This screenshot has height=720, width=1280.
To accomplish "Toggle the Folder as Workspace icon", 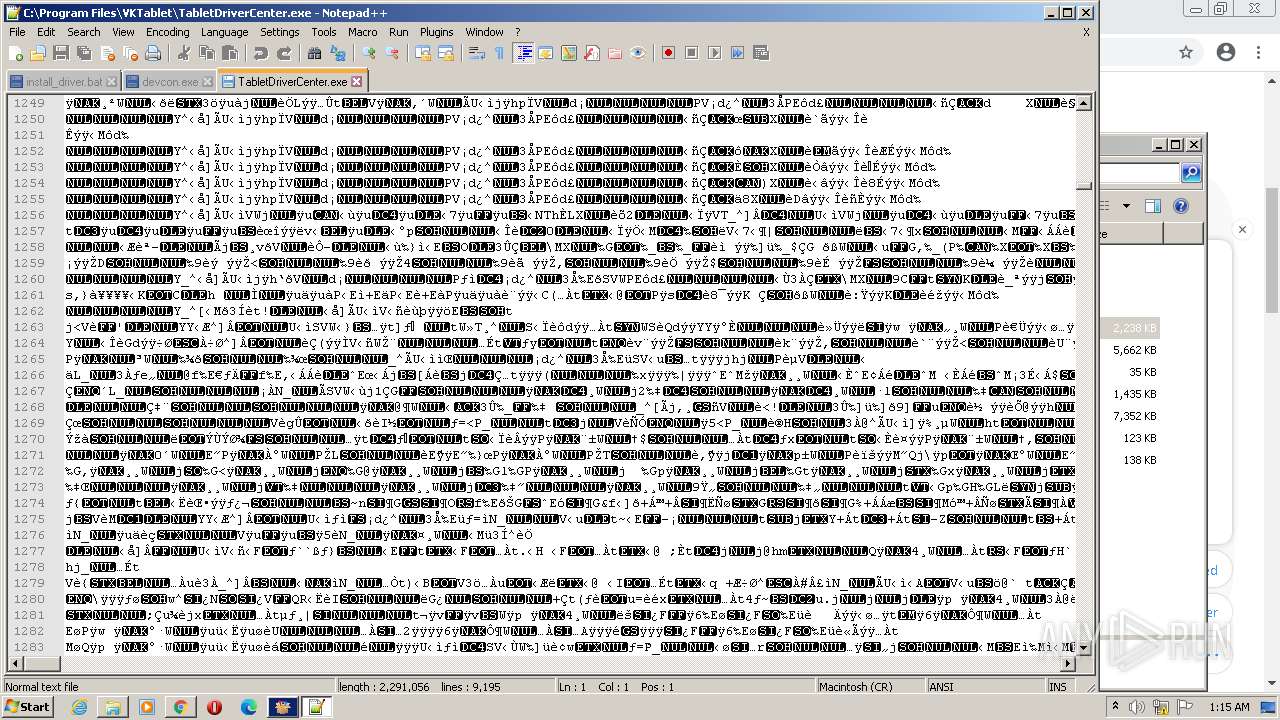I will click(615, 53).
